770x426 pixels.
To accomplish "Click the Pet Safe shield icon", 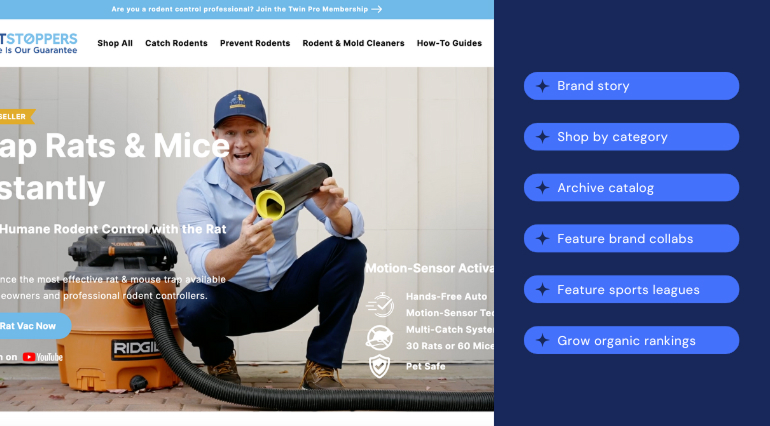I will [x=379, y=367].
